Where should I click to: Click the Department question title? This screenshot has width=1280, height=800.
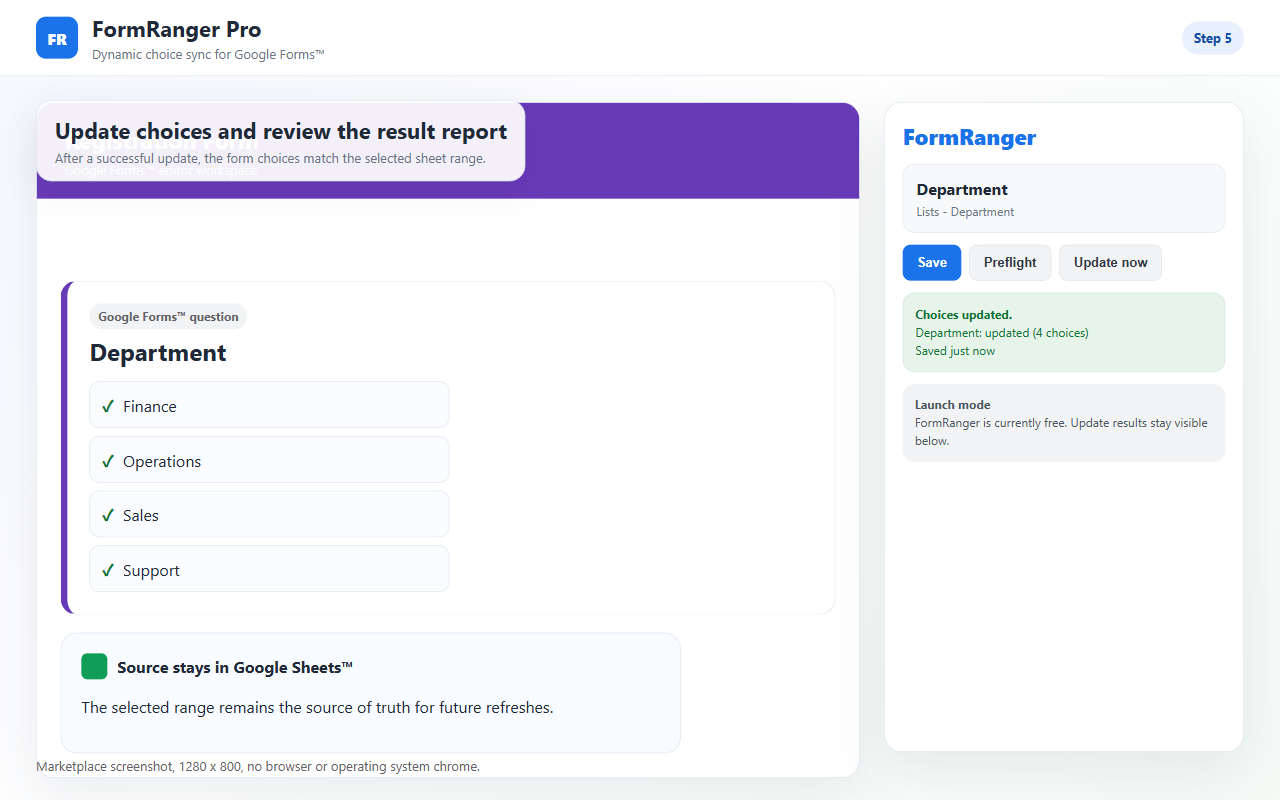(x=158, y=353)
